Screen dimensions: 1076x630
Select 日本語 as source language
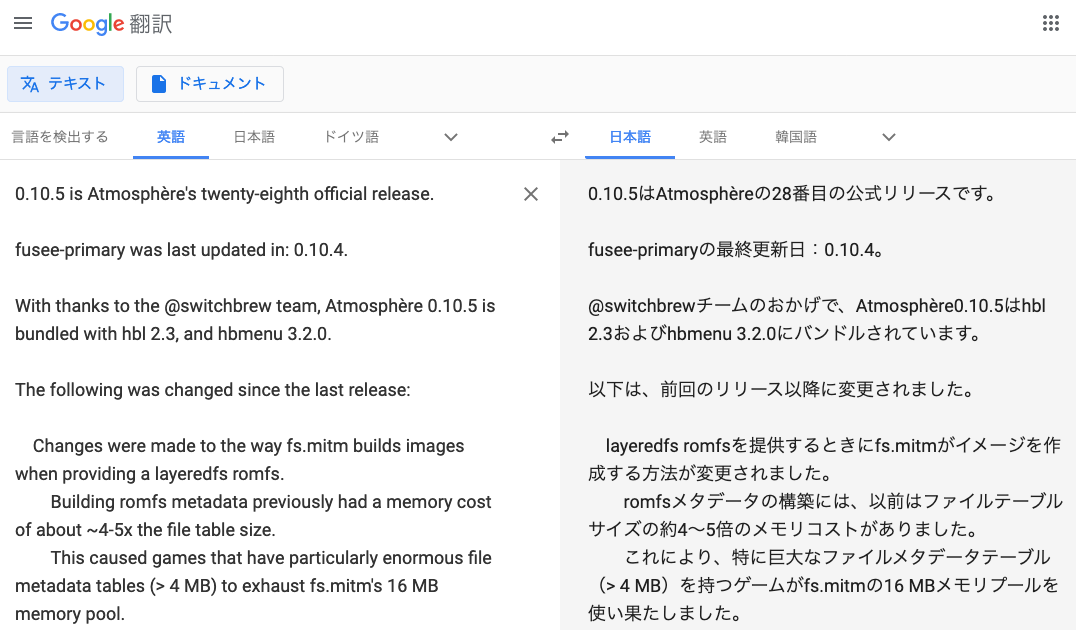tap(254, 137)
